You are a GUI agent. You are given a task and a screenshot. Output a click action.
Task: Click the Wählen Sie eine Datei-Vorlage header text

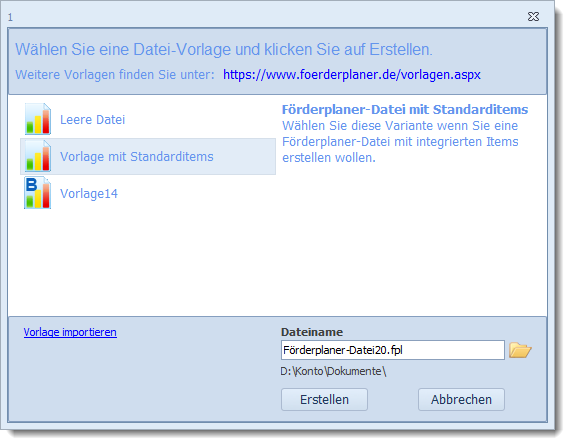click(x=224, y=49)
